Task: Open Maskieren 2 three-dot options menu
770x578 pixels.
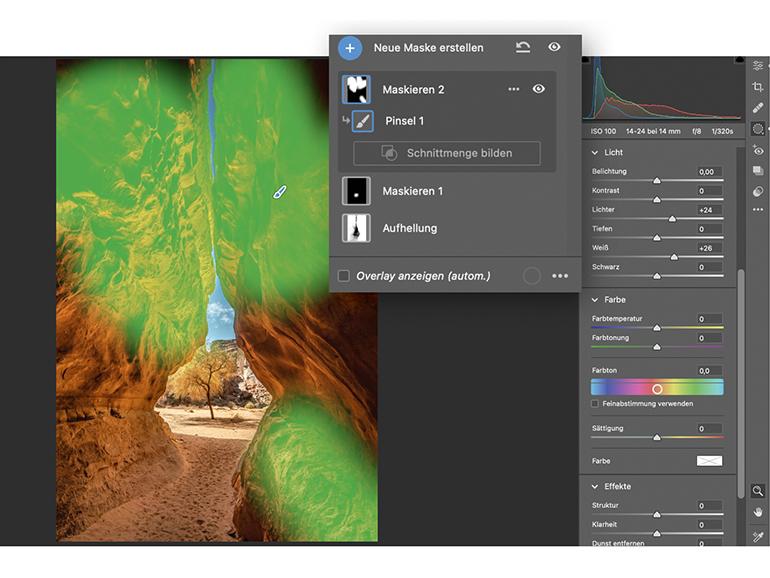Action: click(514, 89)
